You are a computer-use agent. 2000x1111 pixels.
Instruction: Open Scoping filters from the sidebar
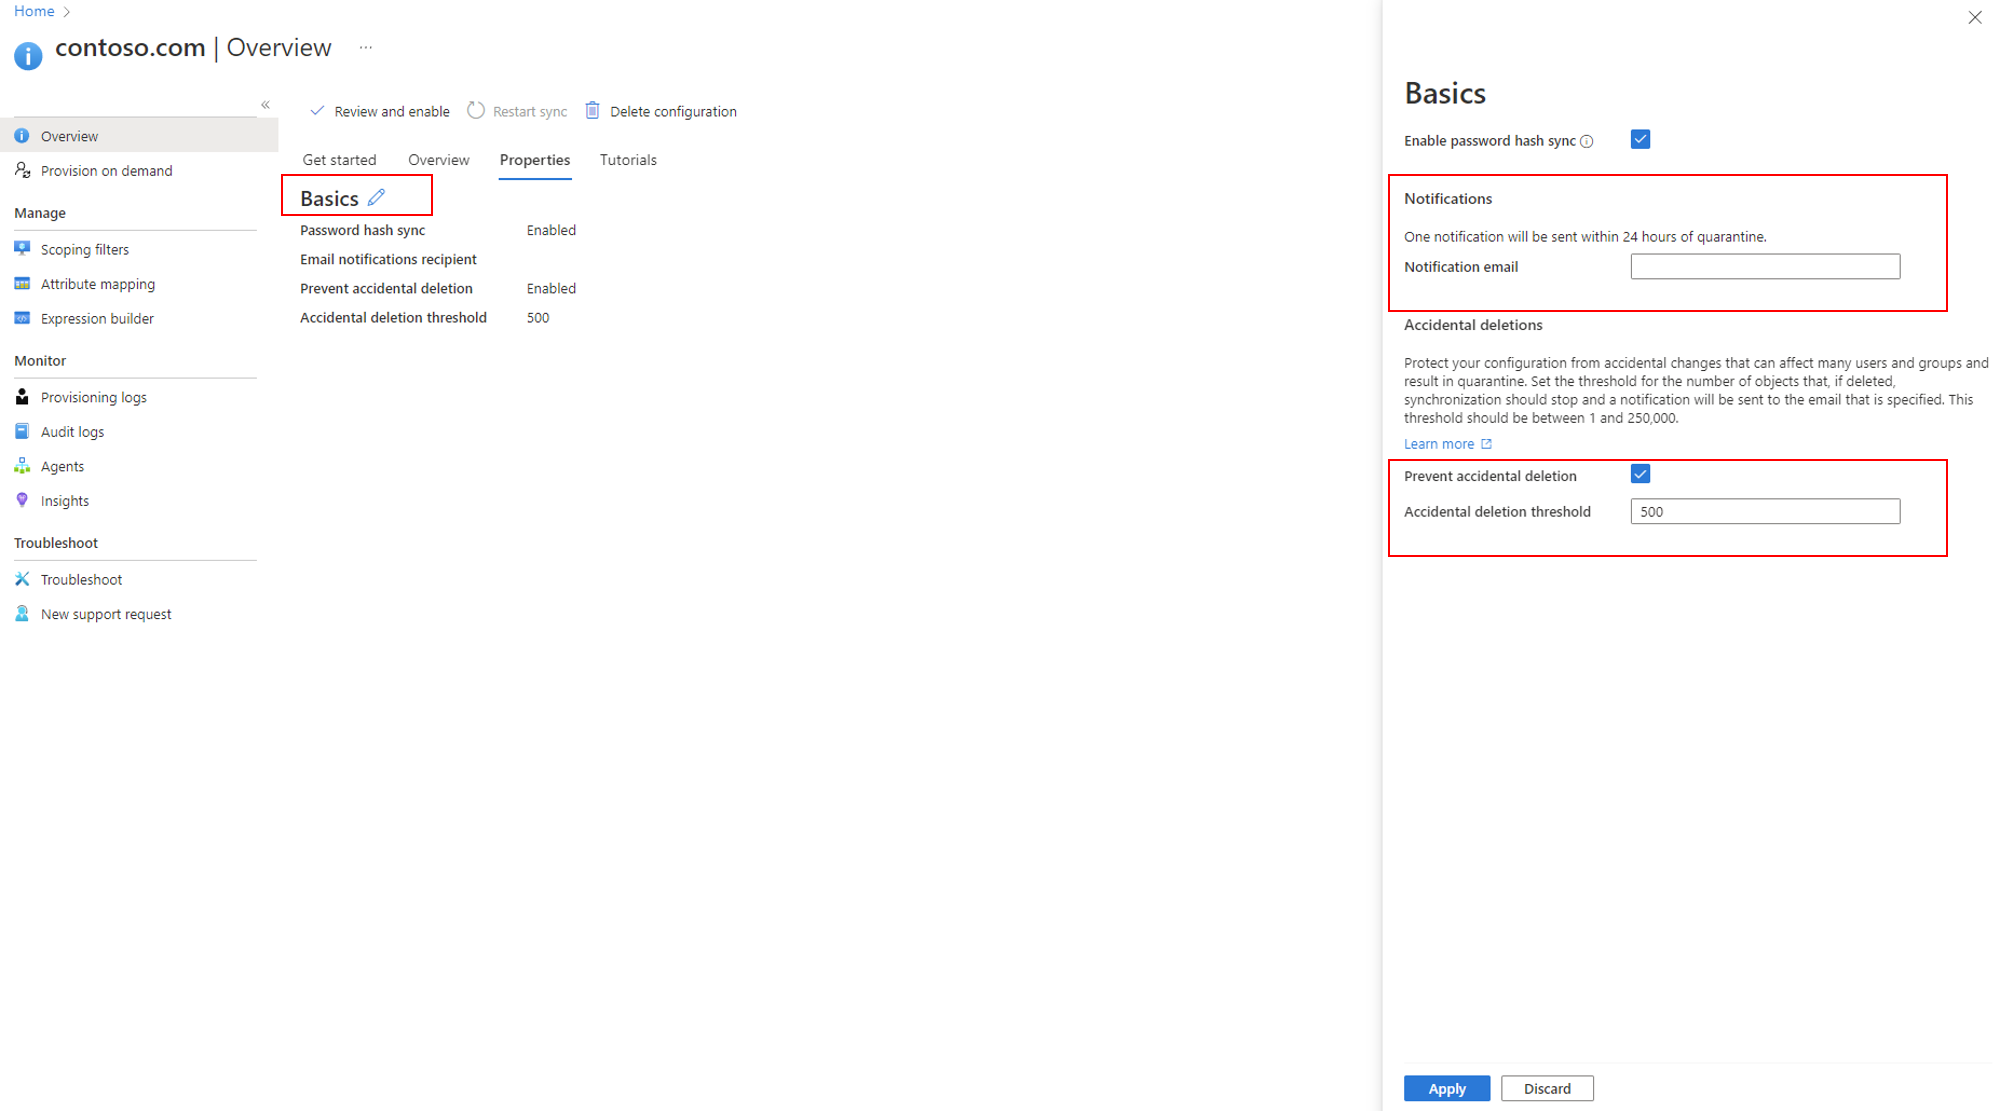84,249
